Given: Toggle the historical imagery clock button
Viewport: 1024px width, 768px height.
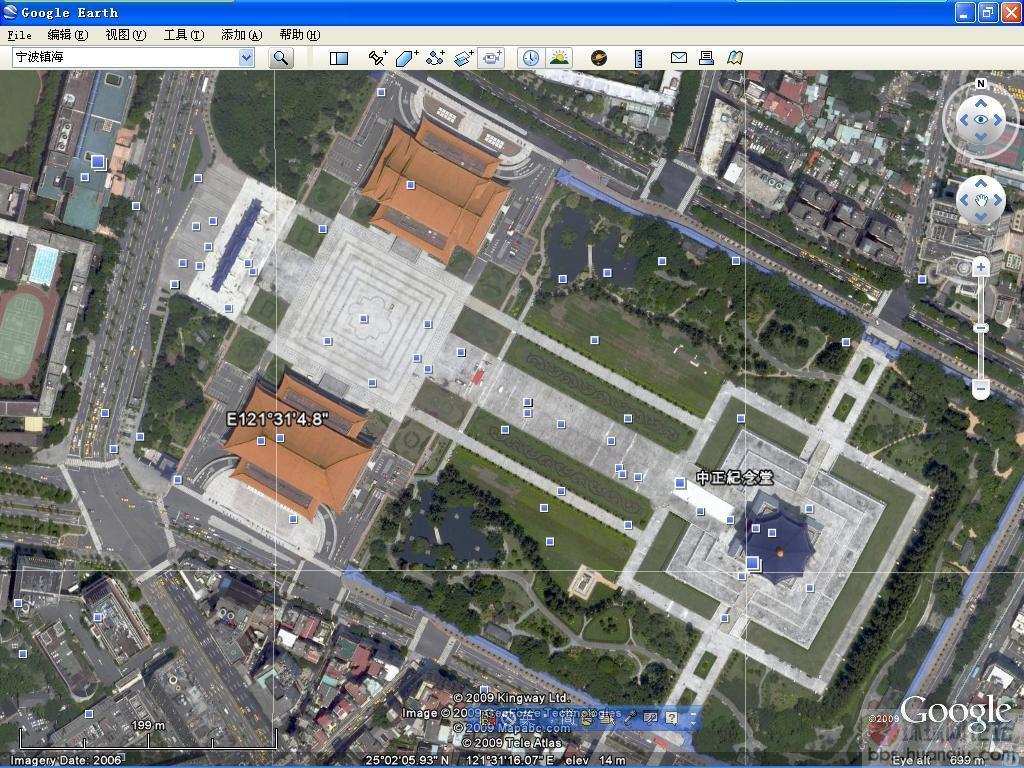Looking at the screenshot, I should coord(530,58).
